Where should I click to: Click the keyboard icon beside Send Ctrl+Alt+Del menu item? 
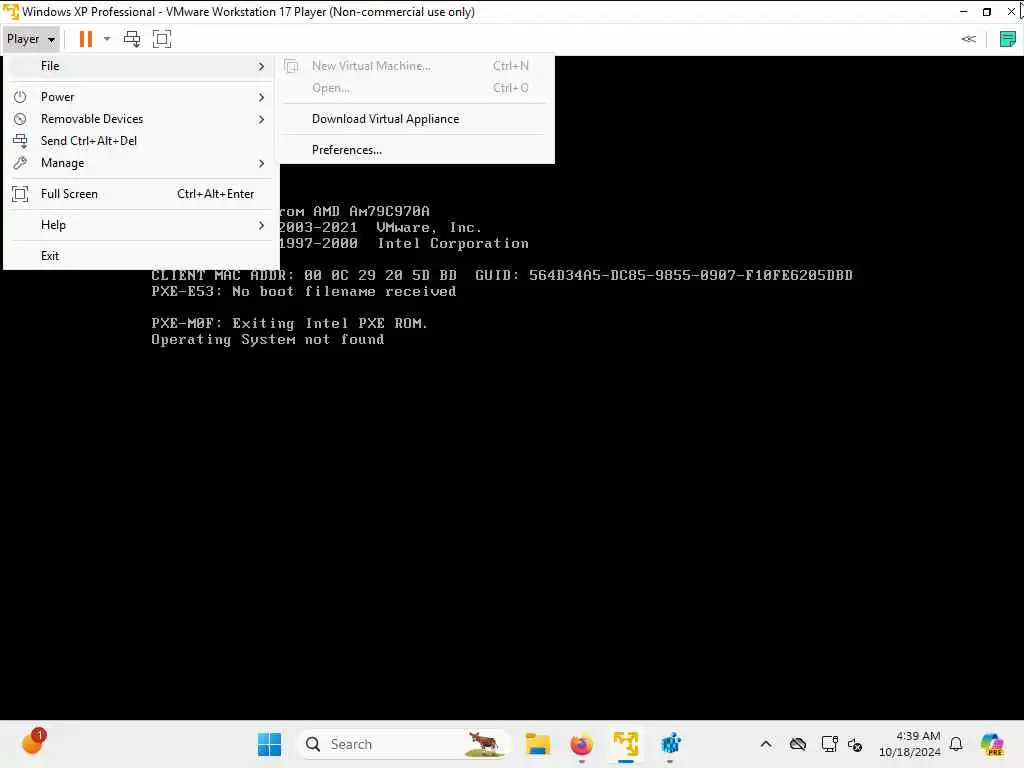[20, 141]
